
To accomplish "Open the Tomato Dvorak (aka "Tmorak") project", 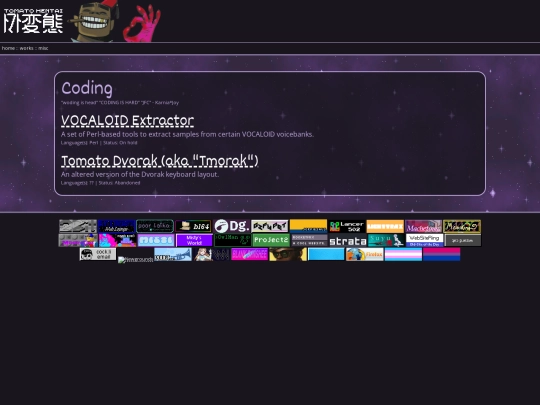I will pyautogui.click(x=160, y=161).
